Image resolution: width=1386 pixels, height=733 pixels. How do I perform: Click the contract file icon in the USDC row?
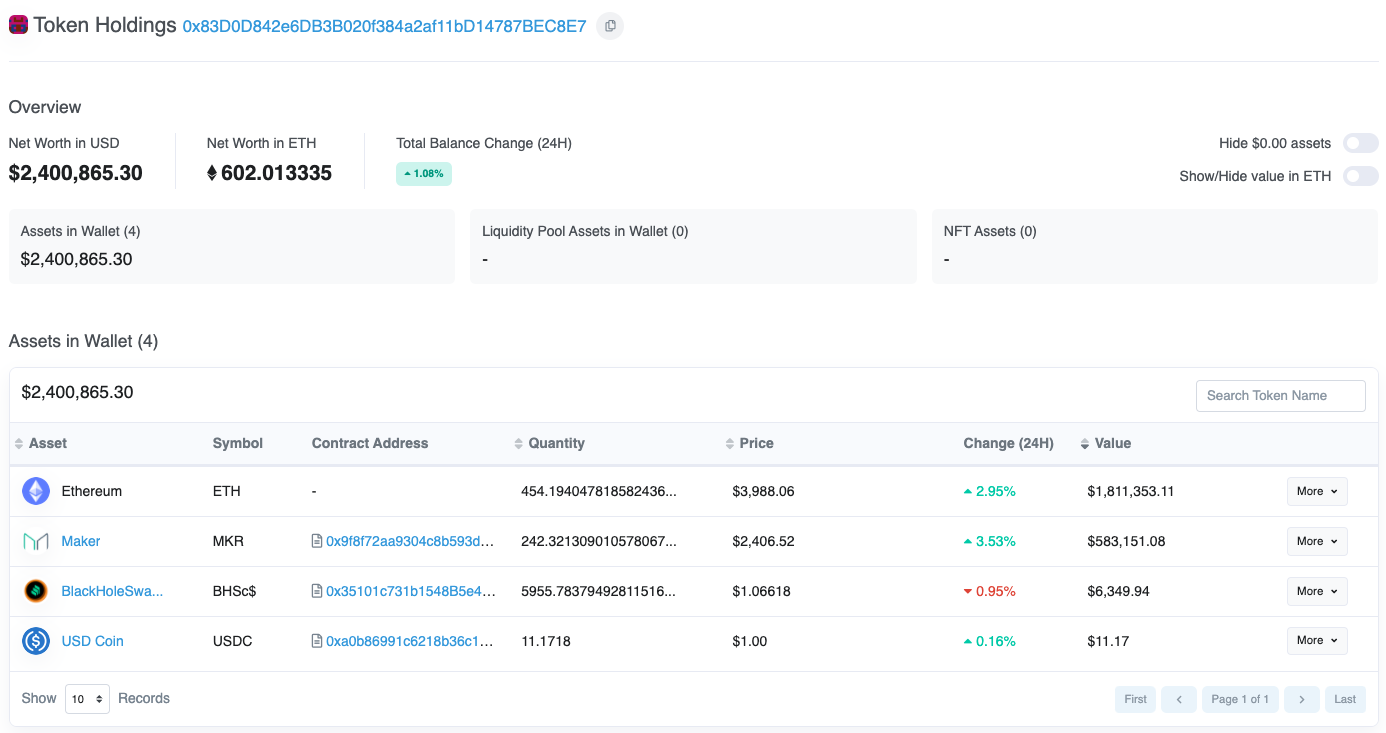[317, 641]
